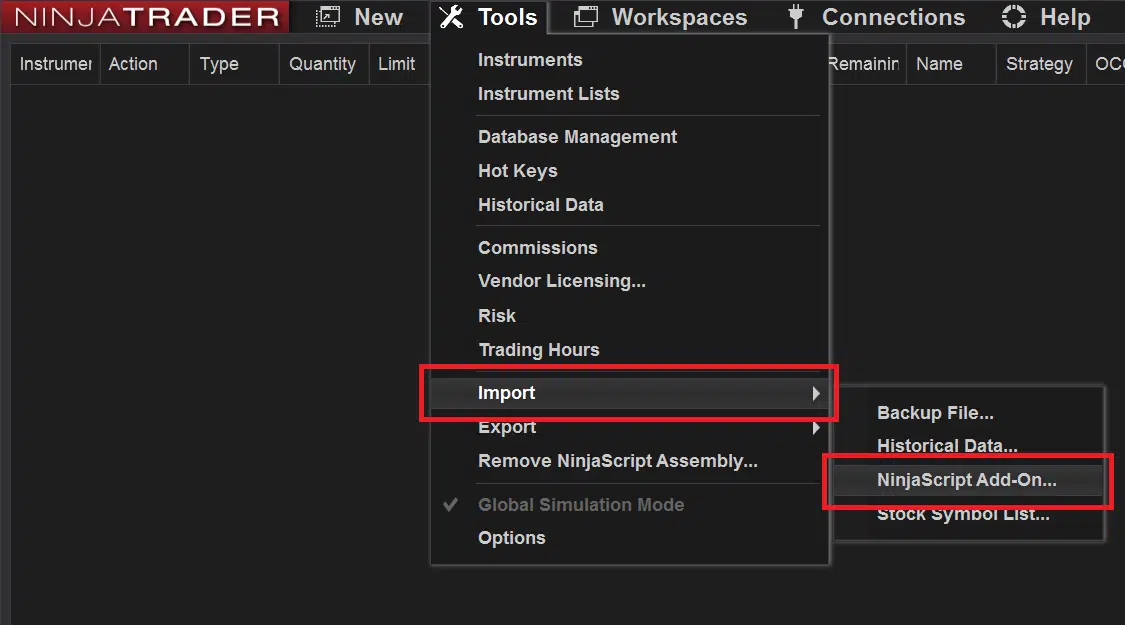Open Options from Tools menu
The width and height of the screenshot is (1125, 625).
(x=512, y=538)
